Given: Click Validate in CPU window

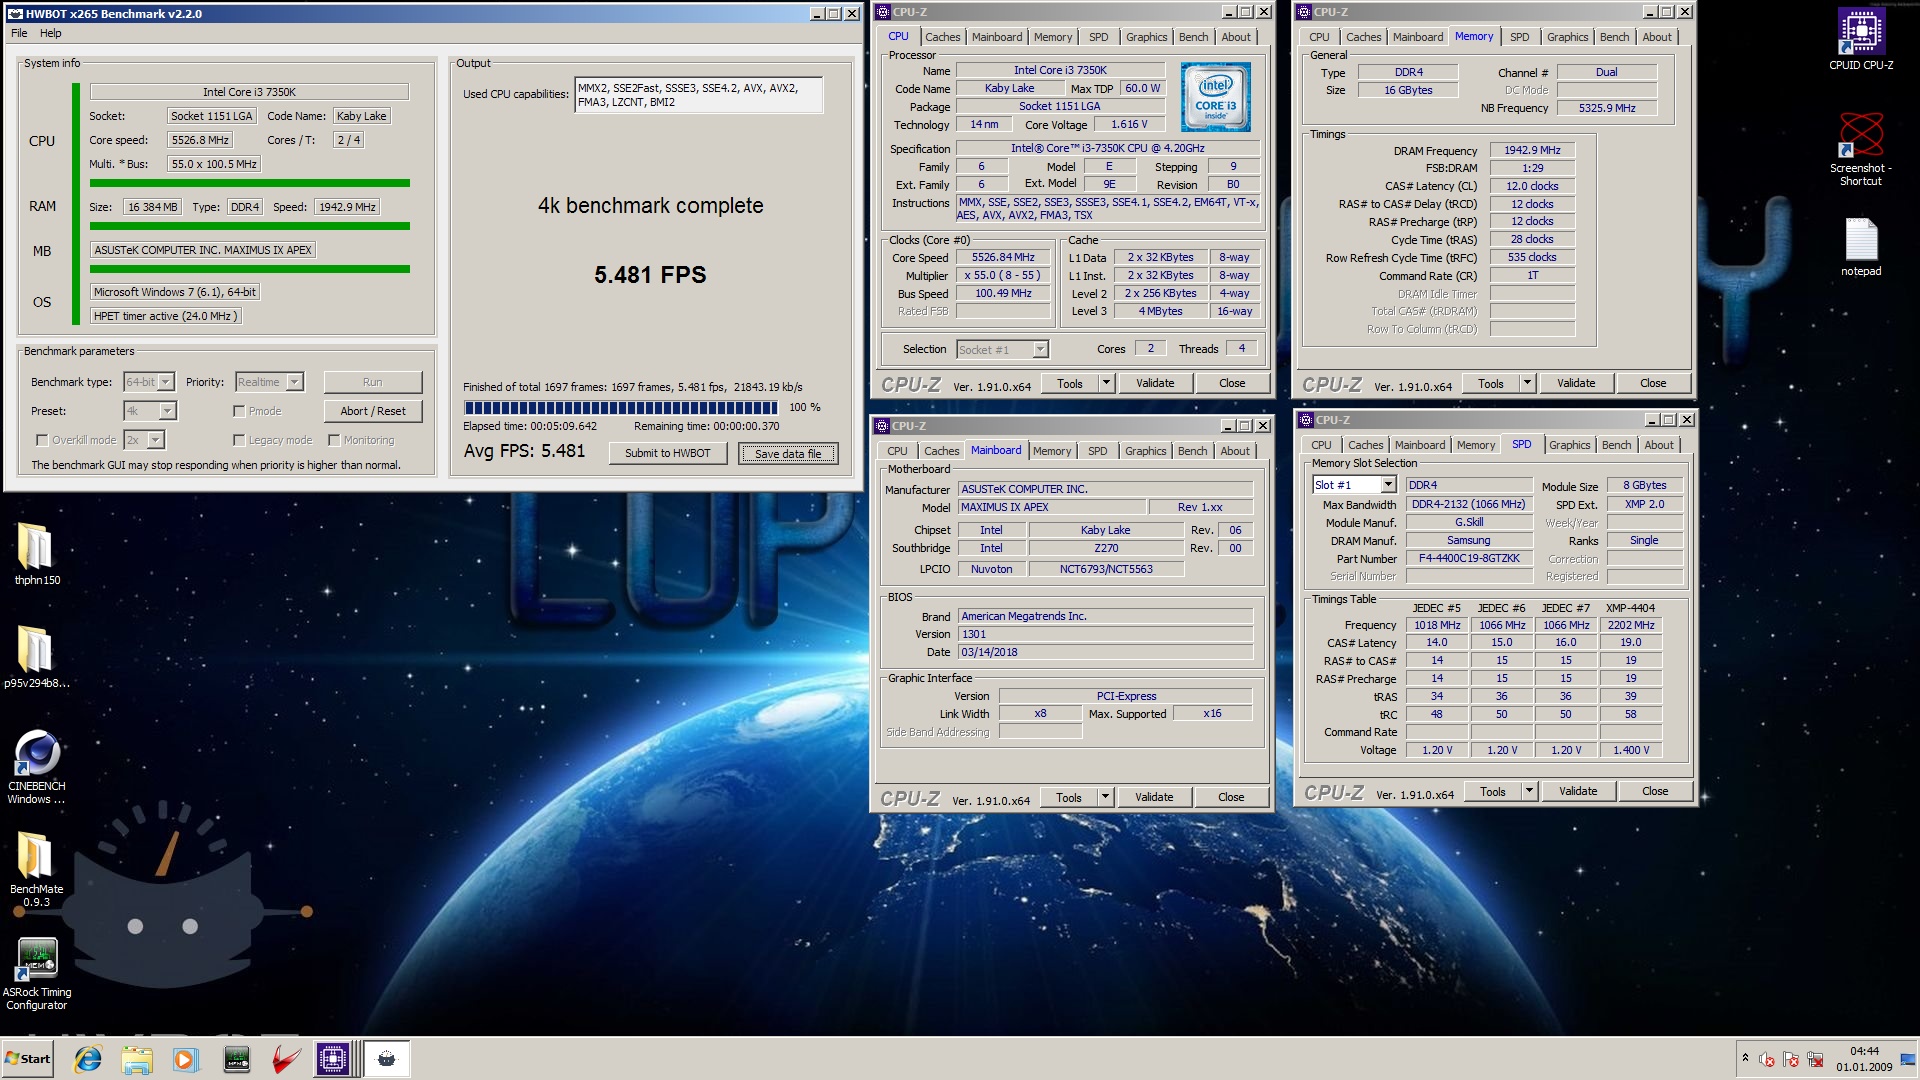Looking at the screenshot, I should point(1155,383).
